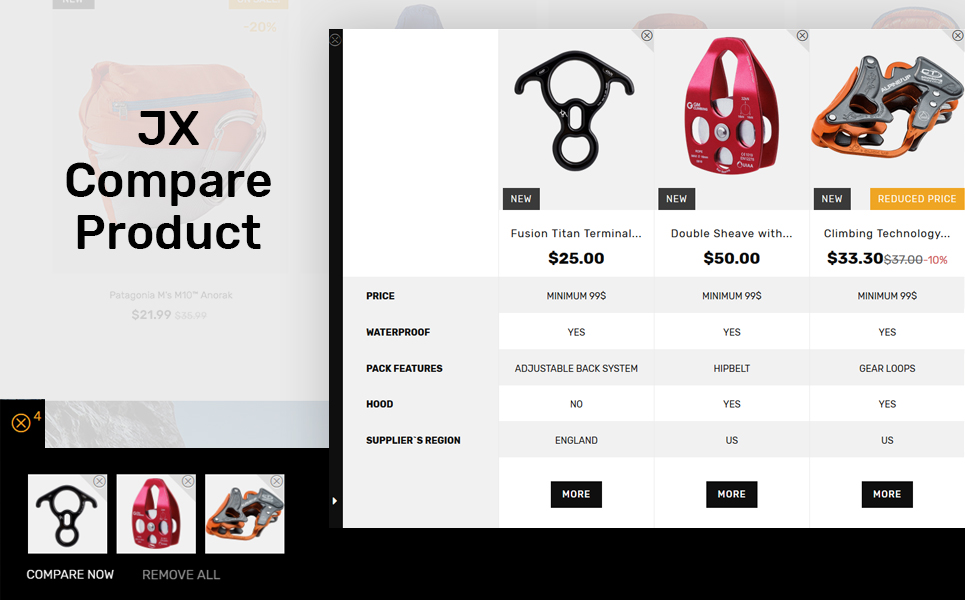This screenshot has width=965, height=600.
Task: Remove red pulley thumbnail from compare bar
Action: point(188,481)
